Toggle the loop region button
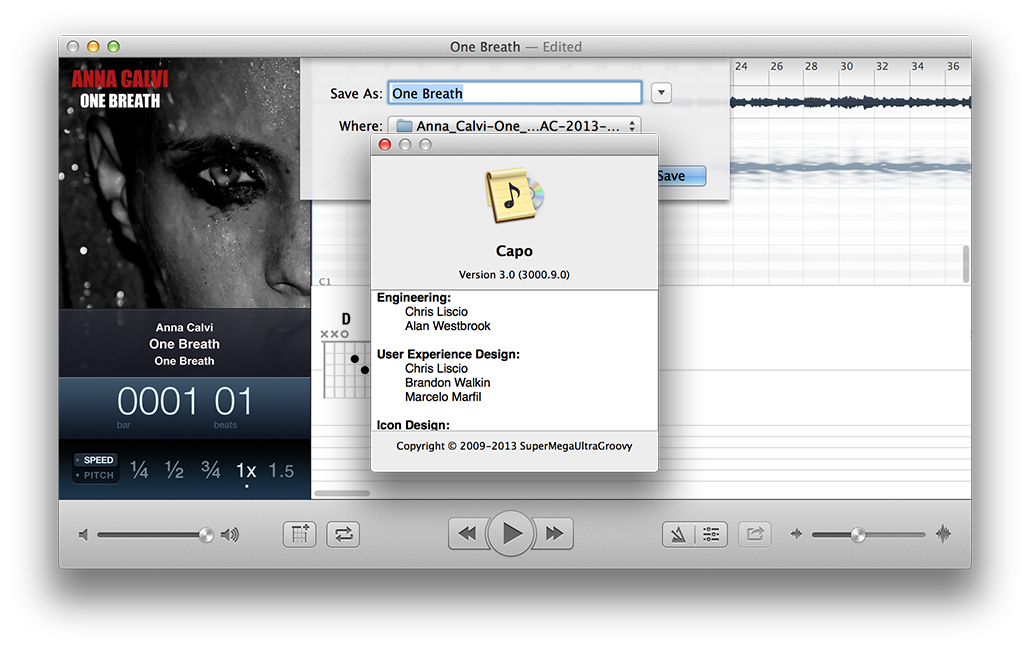The image size is (1028, 649). pyautogui.click(x=343, y=534)
